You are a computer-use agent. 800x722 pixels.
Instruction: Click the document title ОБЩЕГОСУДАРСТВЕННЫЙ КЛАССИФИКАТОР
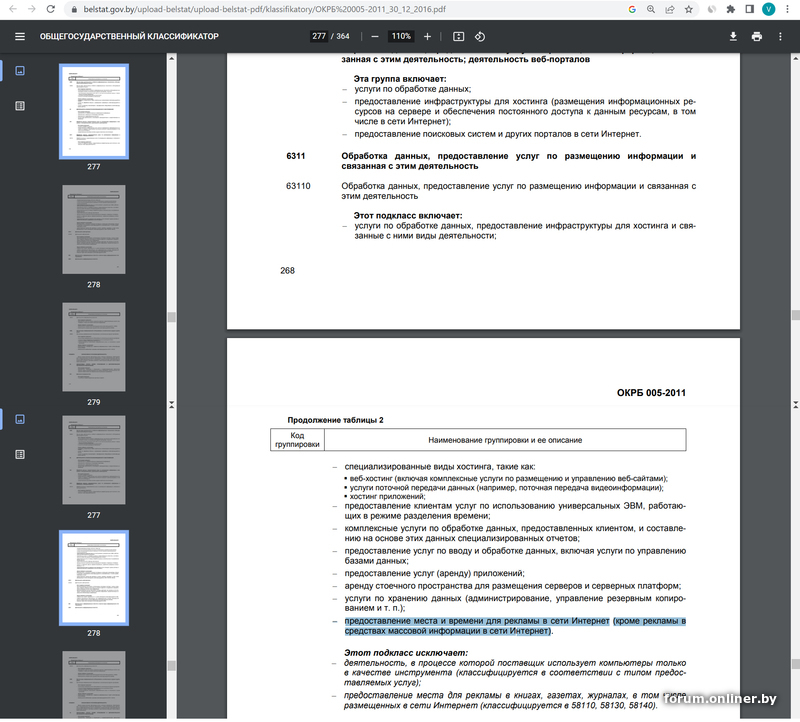[x=129, y=36]
